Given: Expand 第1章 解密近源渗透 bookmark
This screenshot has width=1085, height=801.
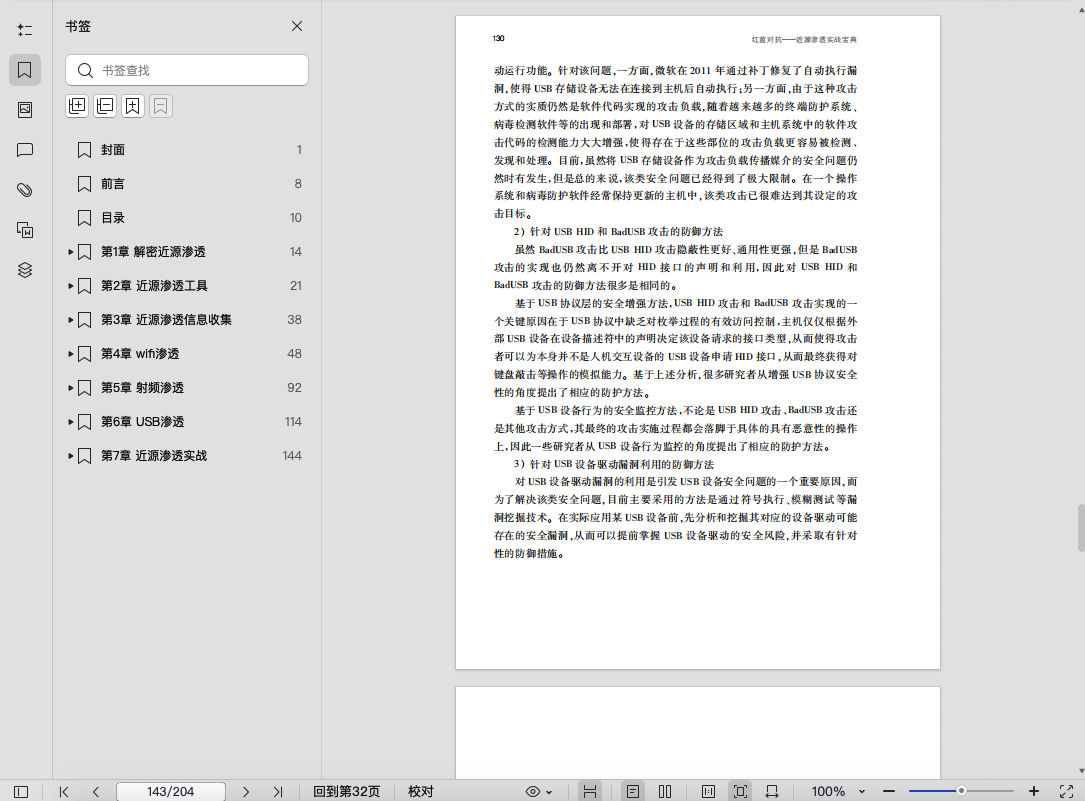Looking at the screenshot, I should (x=71, y=252).
